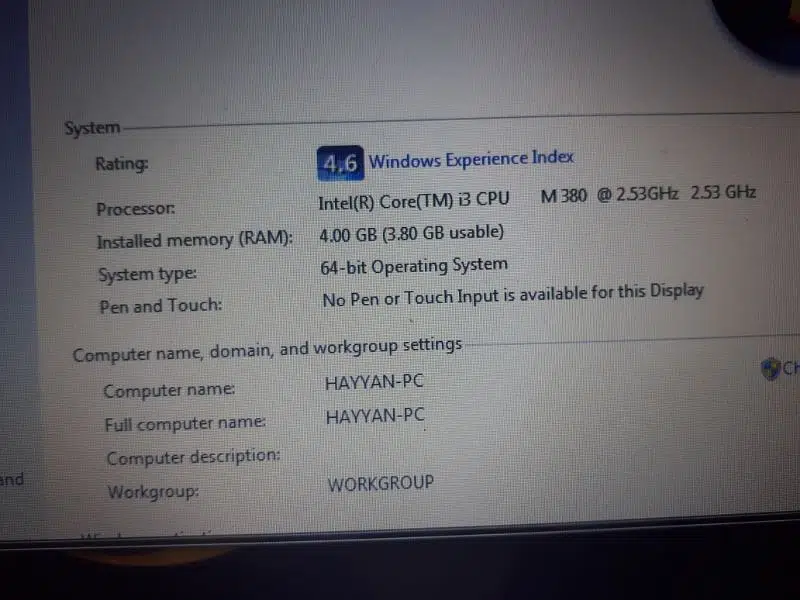Select the 'Computer name:' label
Viewport: 800px width, 600px height.
click(169, 390)
